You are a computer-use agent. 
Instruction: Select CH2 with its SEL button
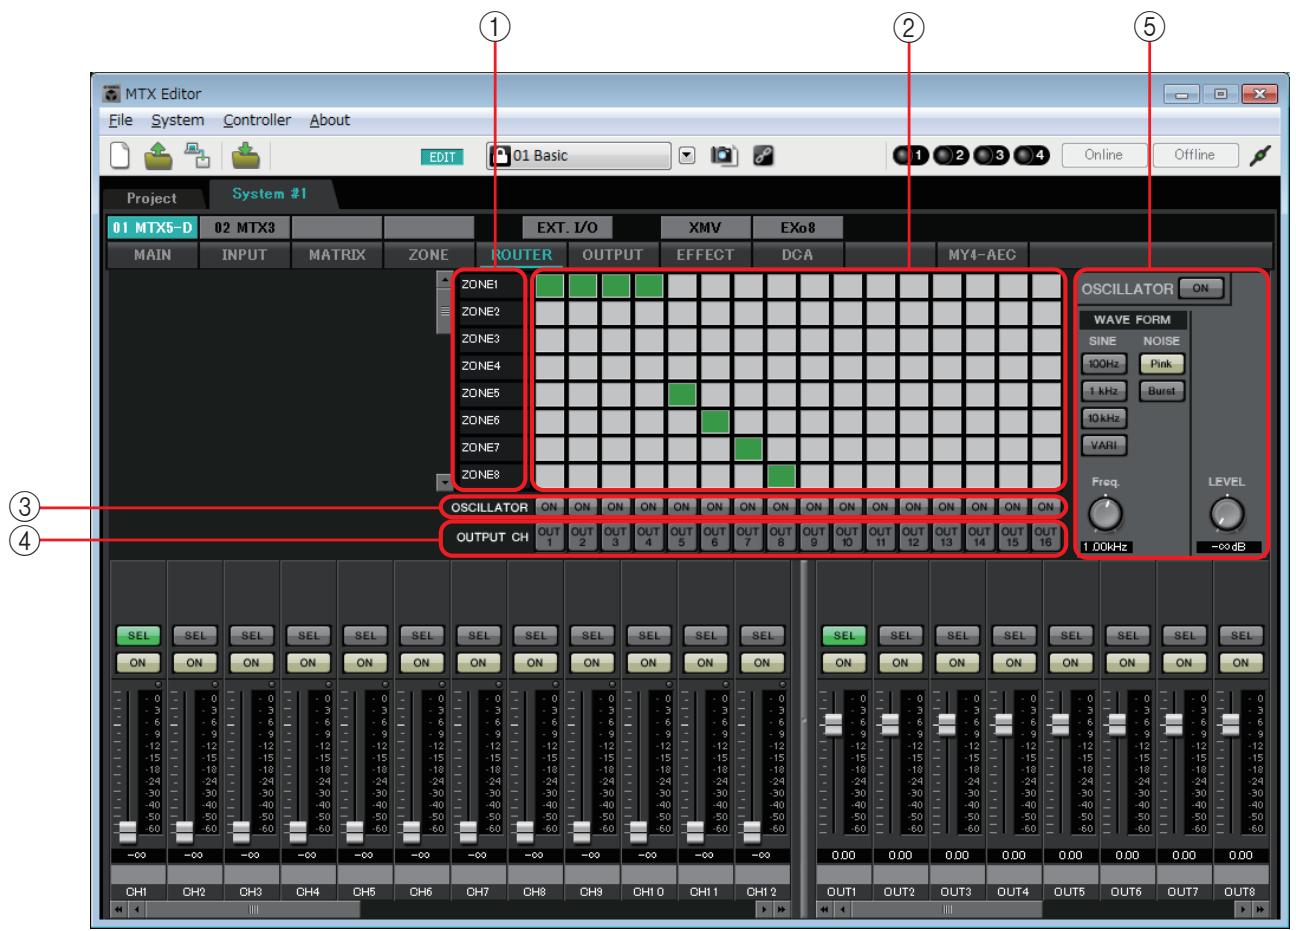coord(194,635)
